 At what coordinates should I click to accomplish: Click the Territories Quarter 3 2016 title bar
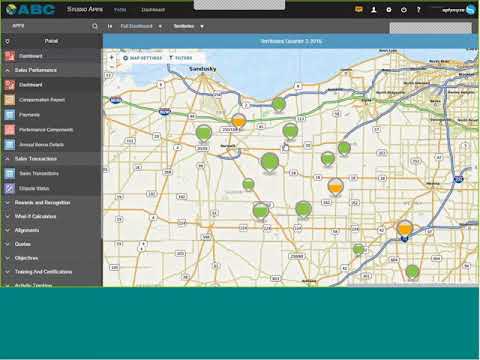pyautogui.click(x=290, y=41)
